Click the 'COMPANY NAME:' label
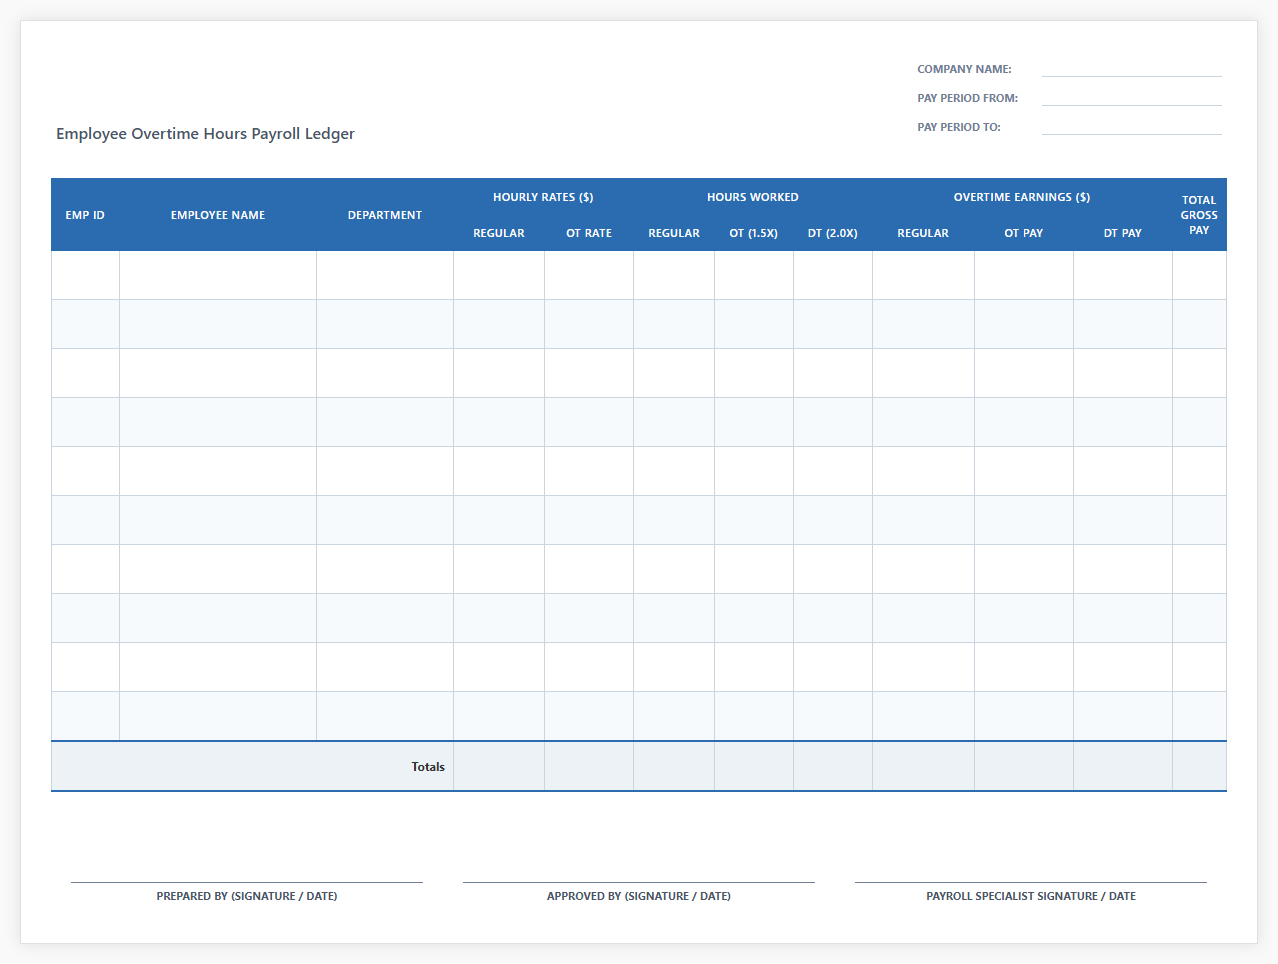 point(964,69)
